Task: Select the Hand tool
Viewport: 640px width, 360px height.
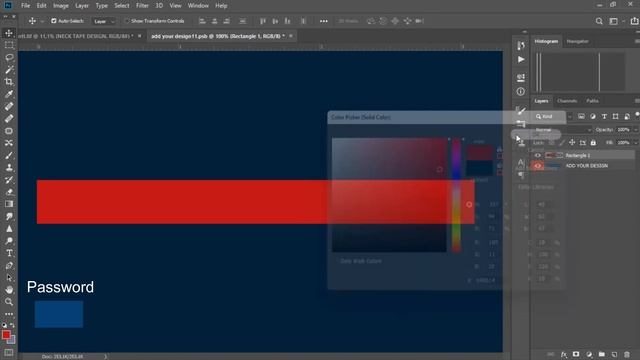Action: pos(9,290)
